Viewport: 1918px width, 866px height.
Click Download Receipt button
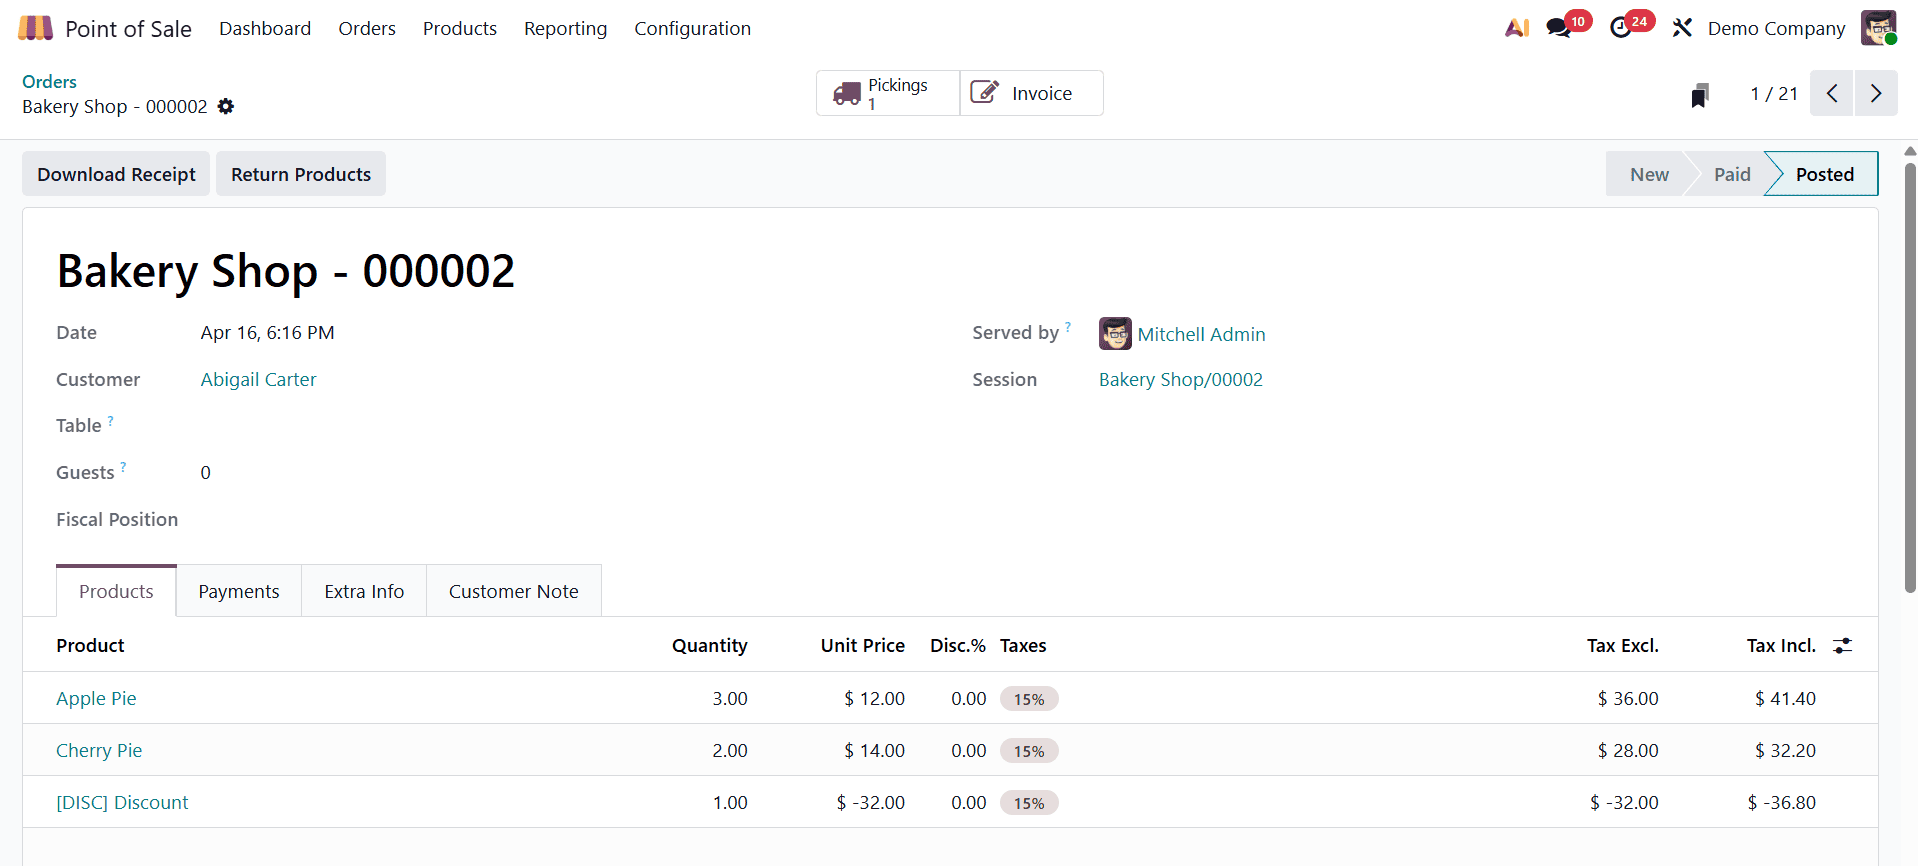click(x=116, y=174)
